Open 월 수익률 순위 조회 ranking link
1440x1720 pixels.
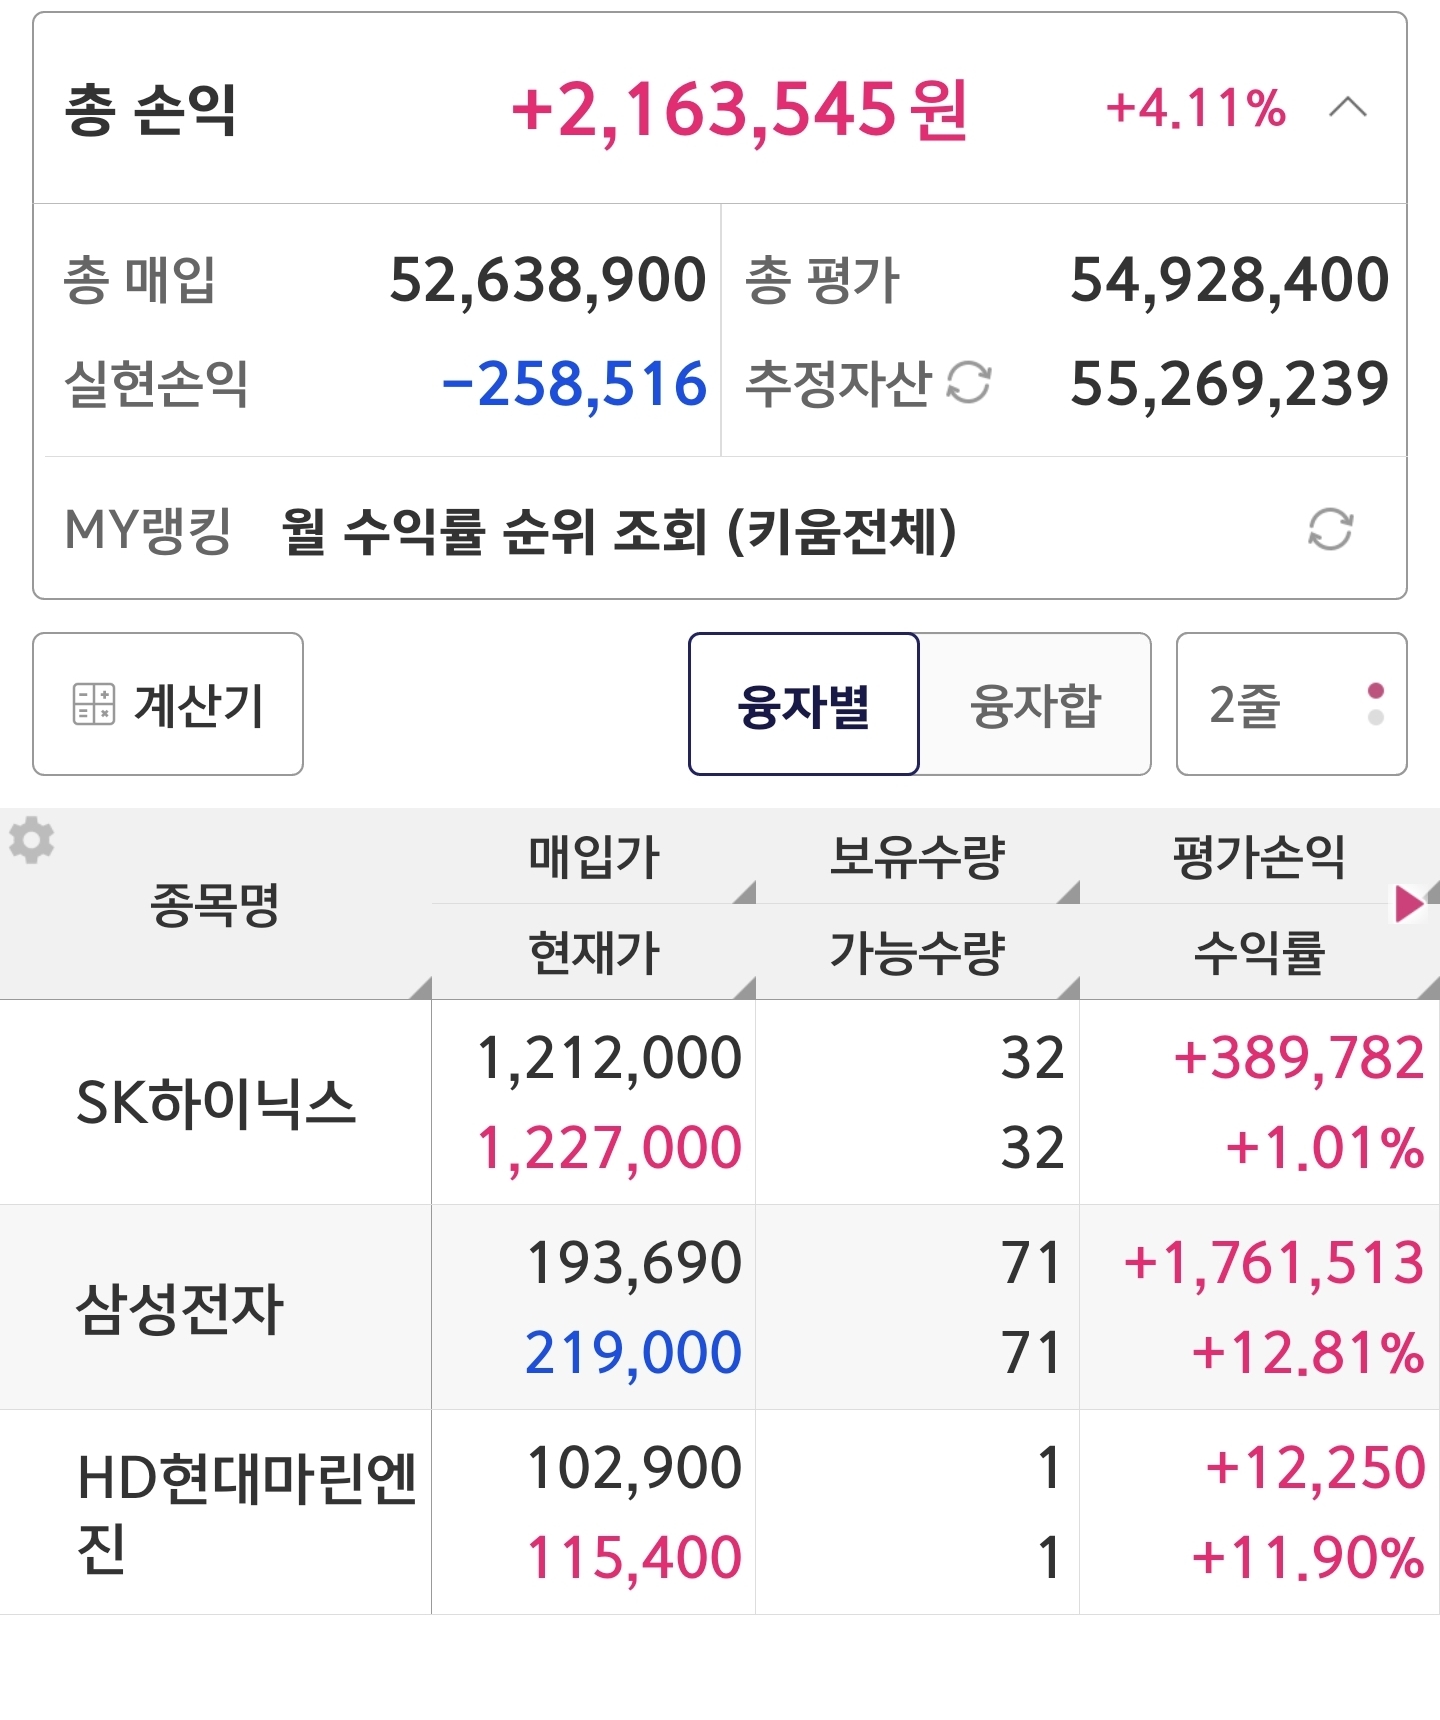pyautogui.click(x=619, y=530)
